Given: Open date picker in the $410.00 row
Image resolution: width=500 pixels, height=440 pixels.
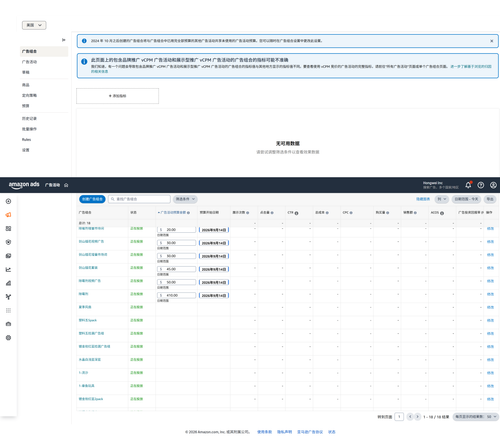Looking at the screenshot, I should tap(214, 296).
